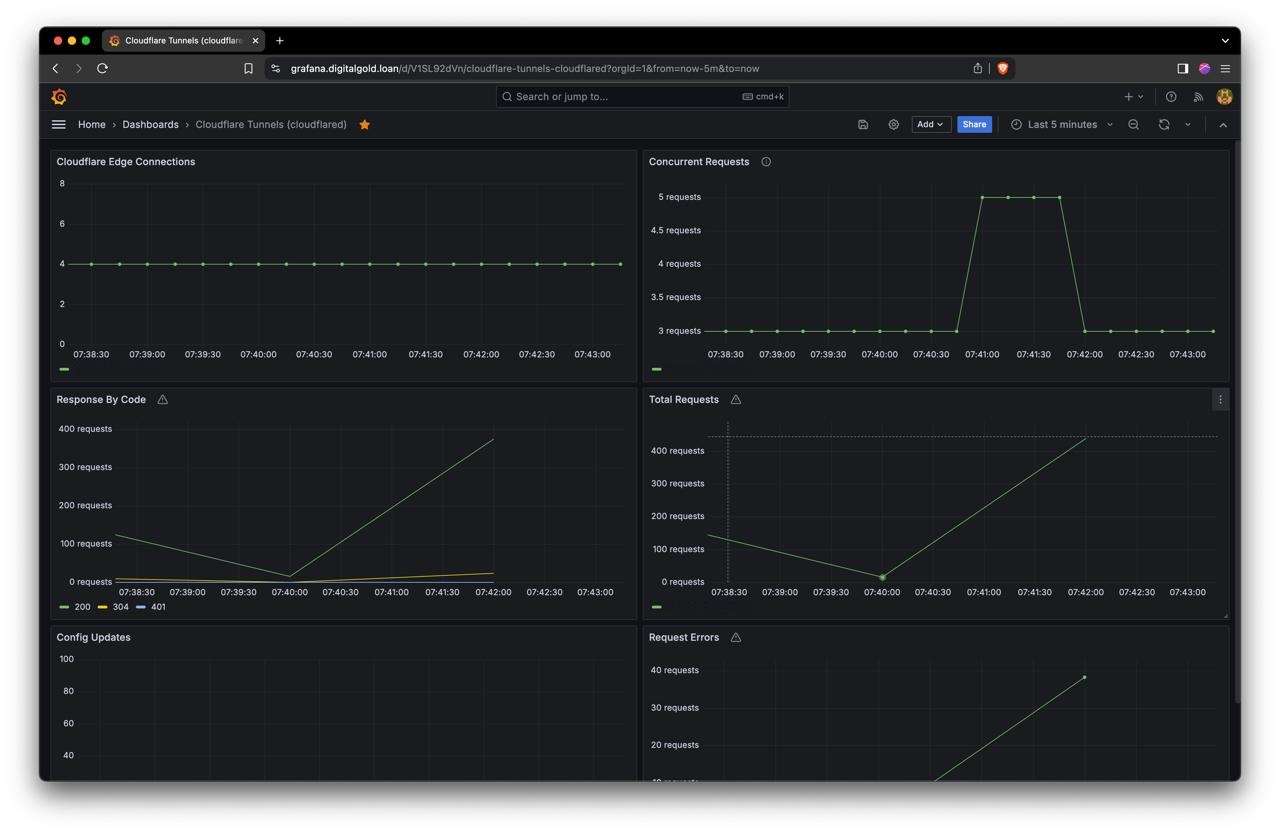1280x833 pixels.
Task: Go to Dashboards breadcrumb
Action: point(150,125)
